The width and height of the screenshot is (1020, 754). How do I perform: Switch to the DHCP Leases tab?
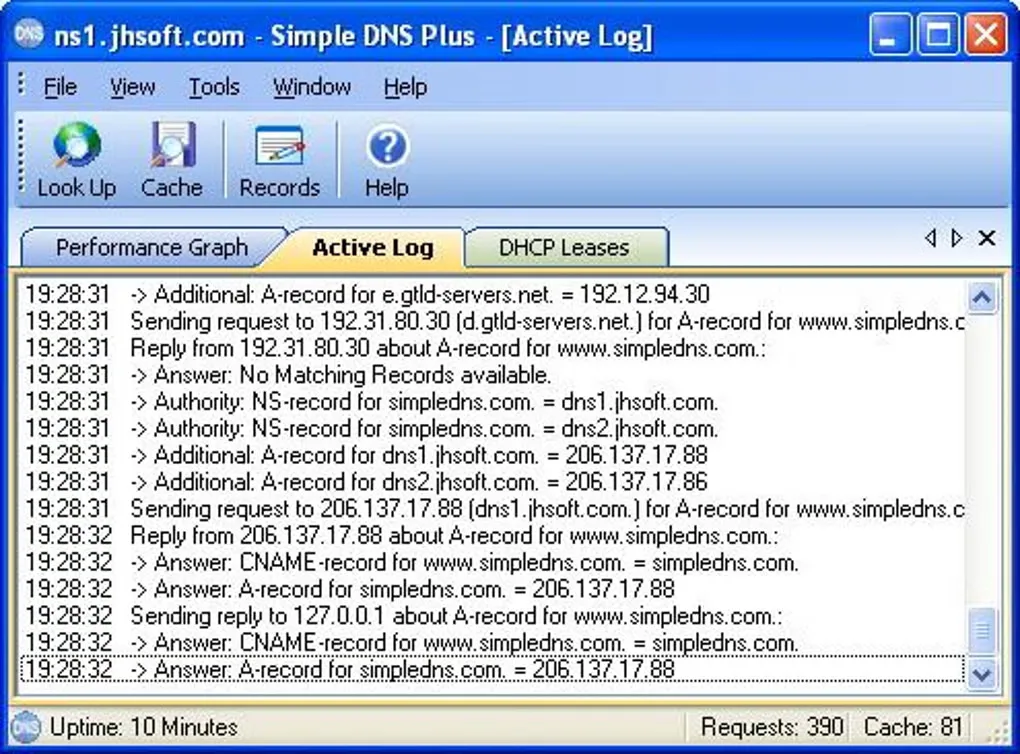(564, 247)
